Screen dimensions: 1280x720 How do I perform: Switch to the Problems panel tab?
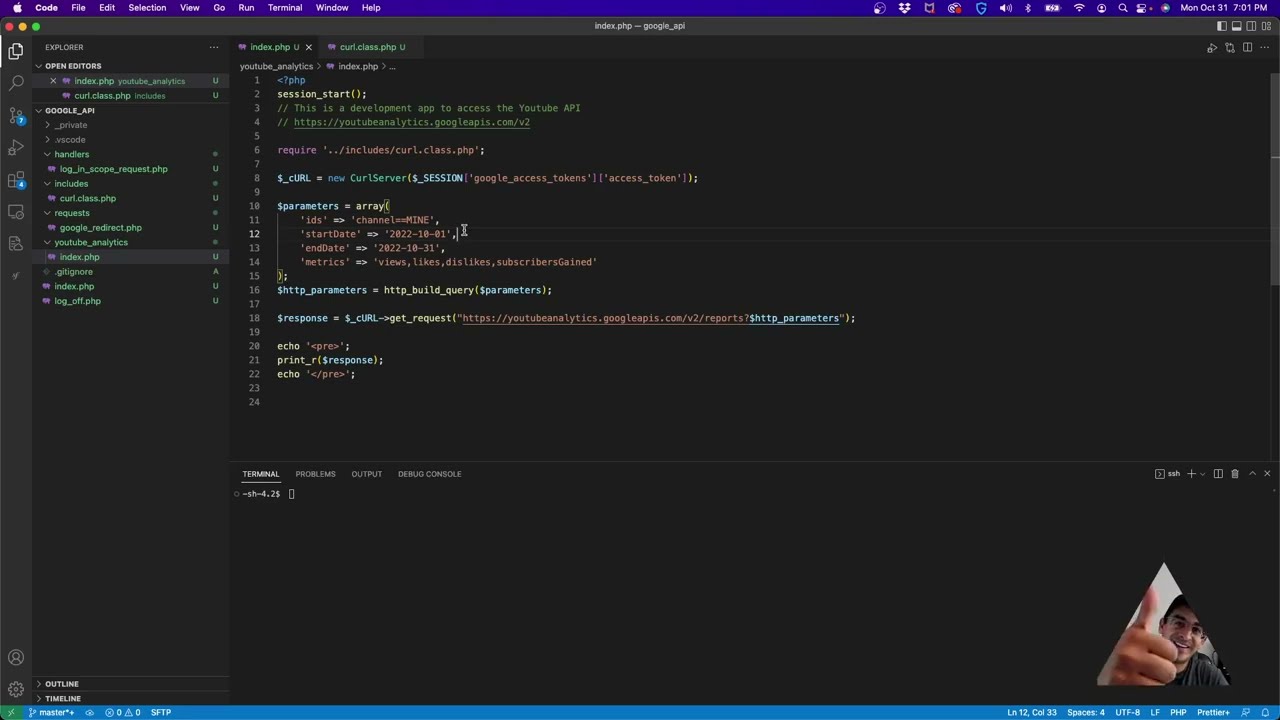coord(315,474)
